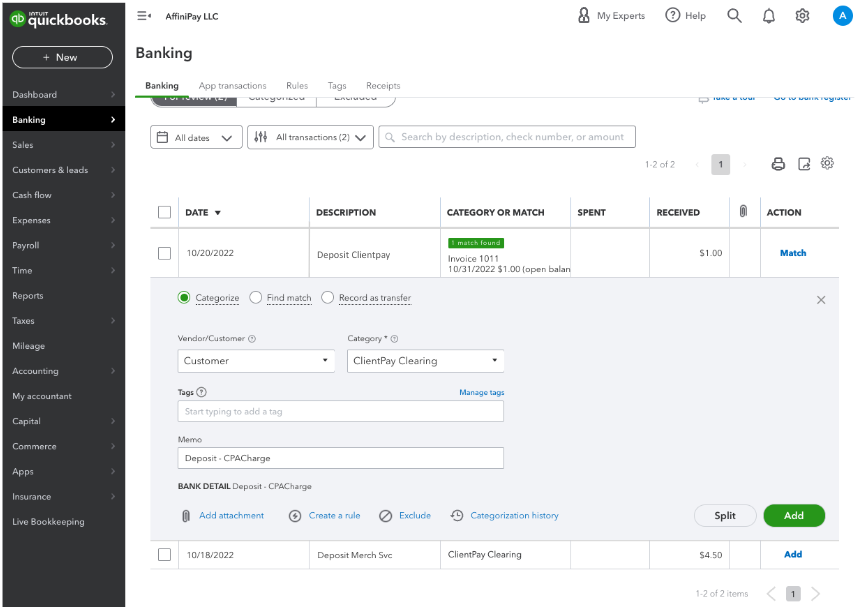Click the exclude circle-slash icon

coord(386,515)
